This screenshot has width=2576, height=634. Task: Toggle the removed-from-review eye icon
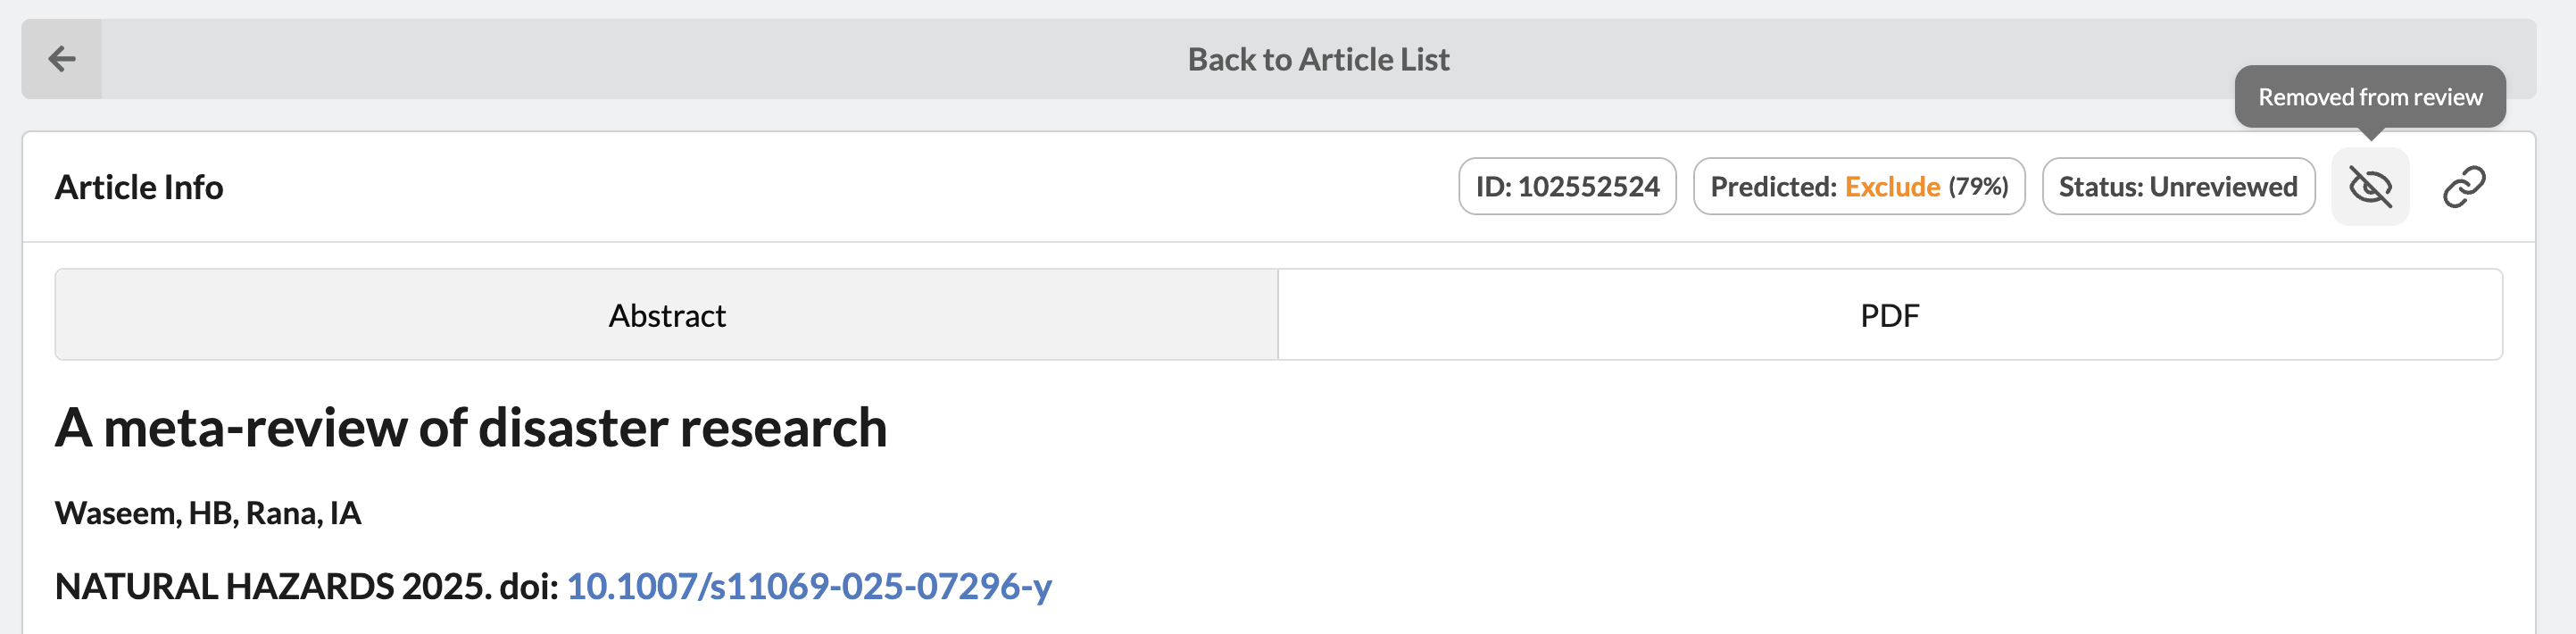point(2369,187)
